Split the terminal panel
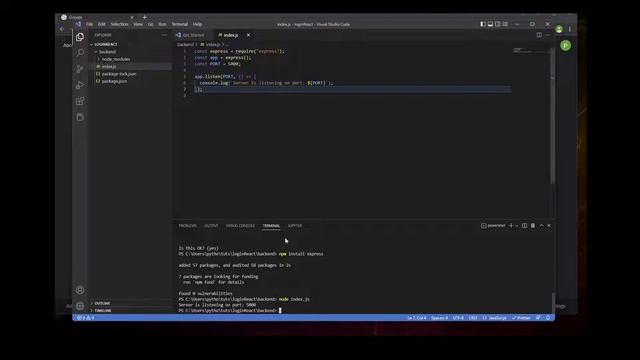This screenshot has width=640, height=360. (524, 226)
